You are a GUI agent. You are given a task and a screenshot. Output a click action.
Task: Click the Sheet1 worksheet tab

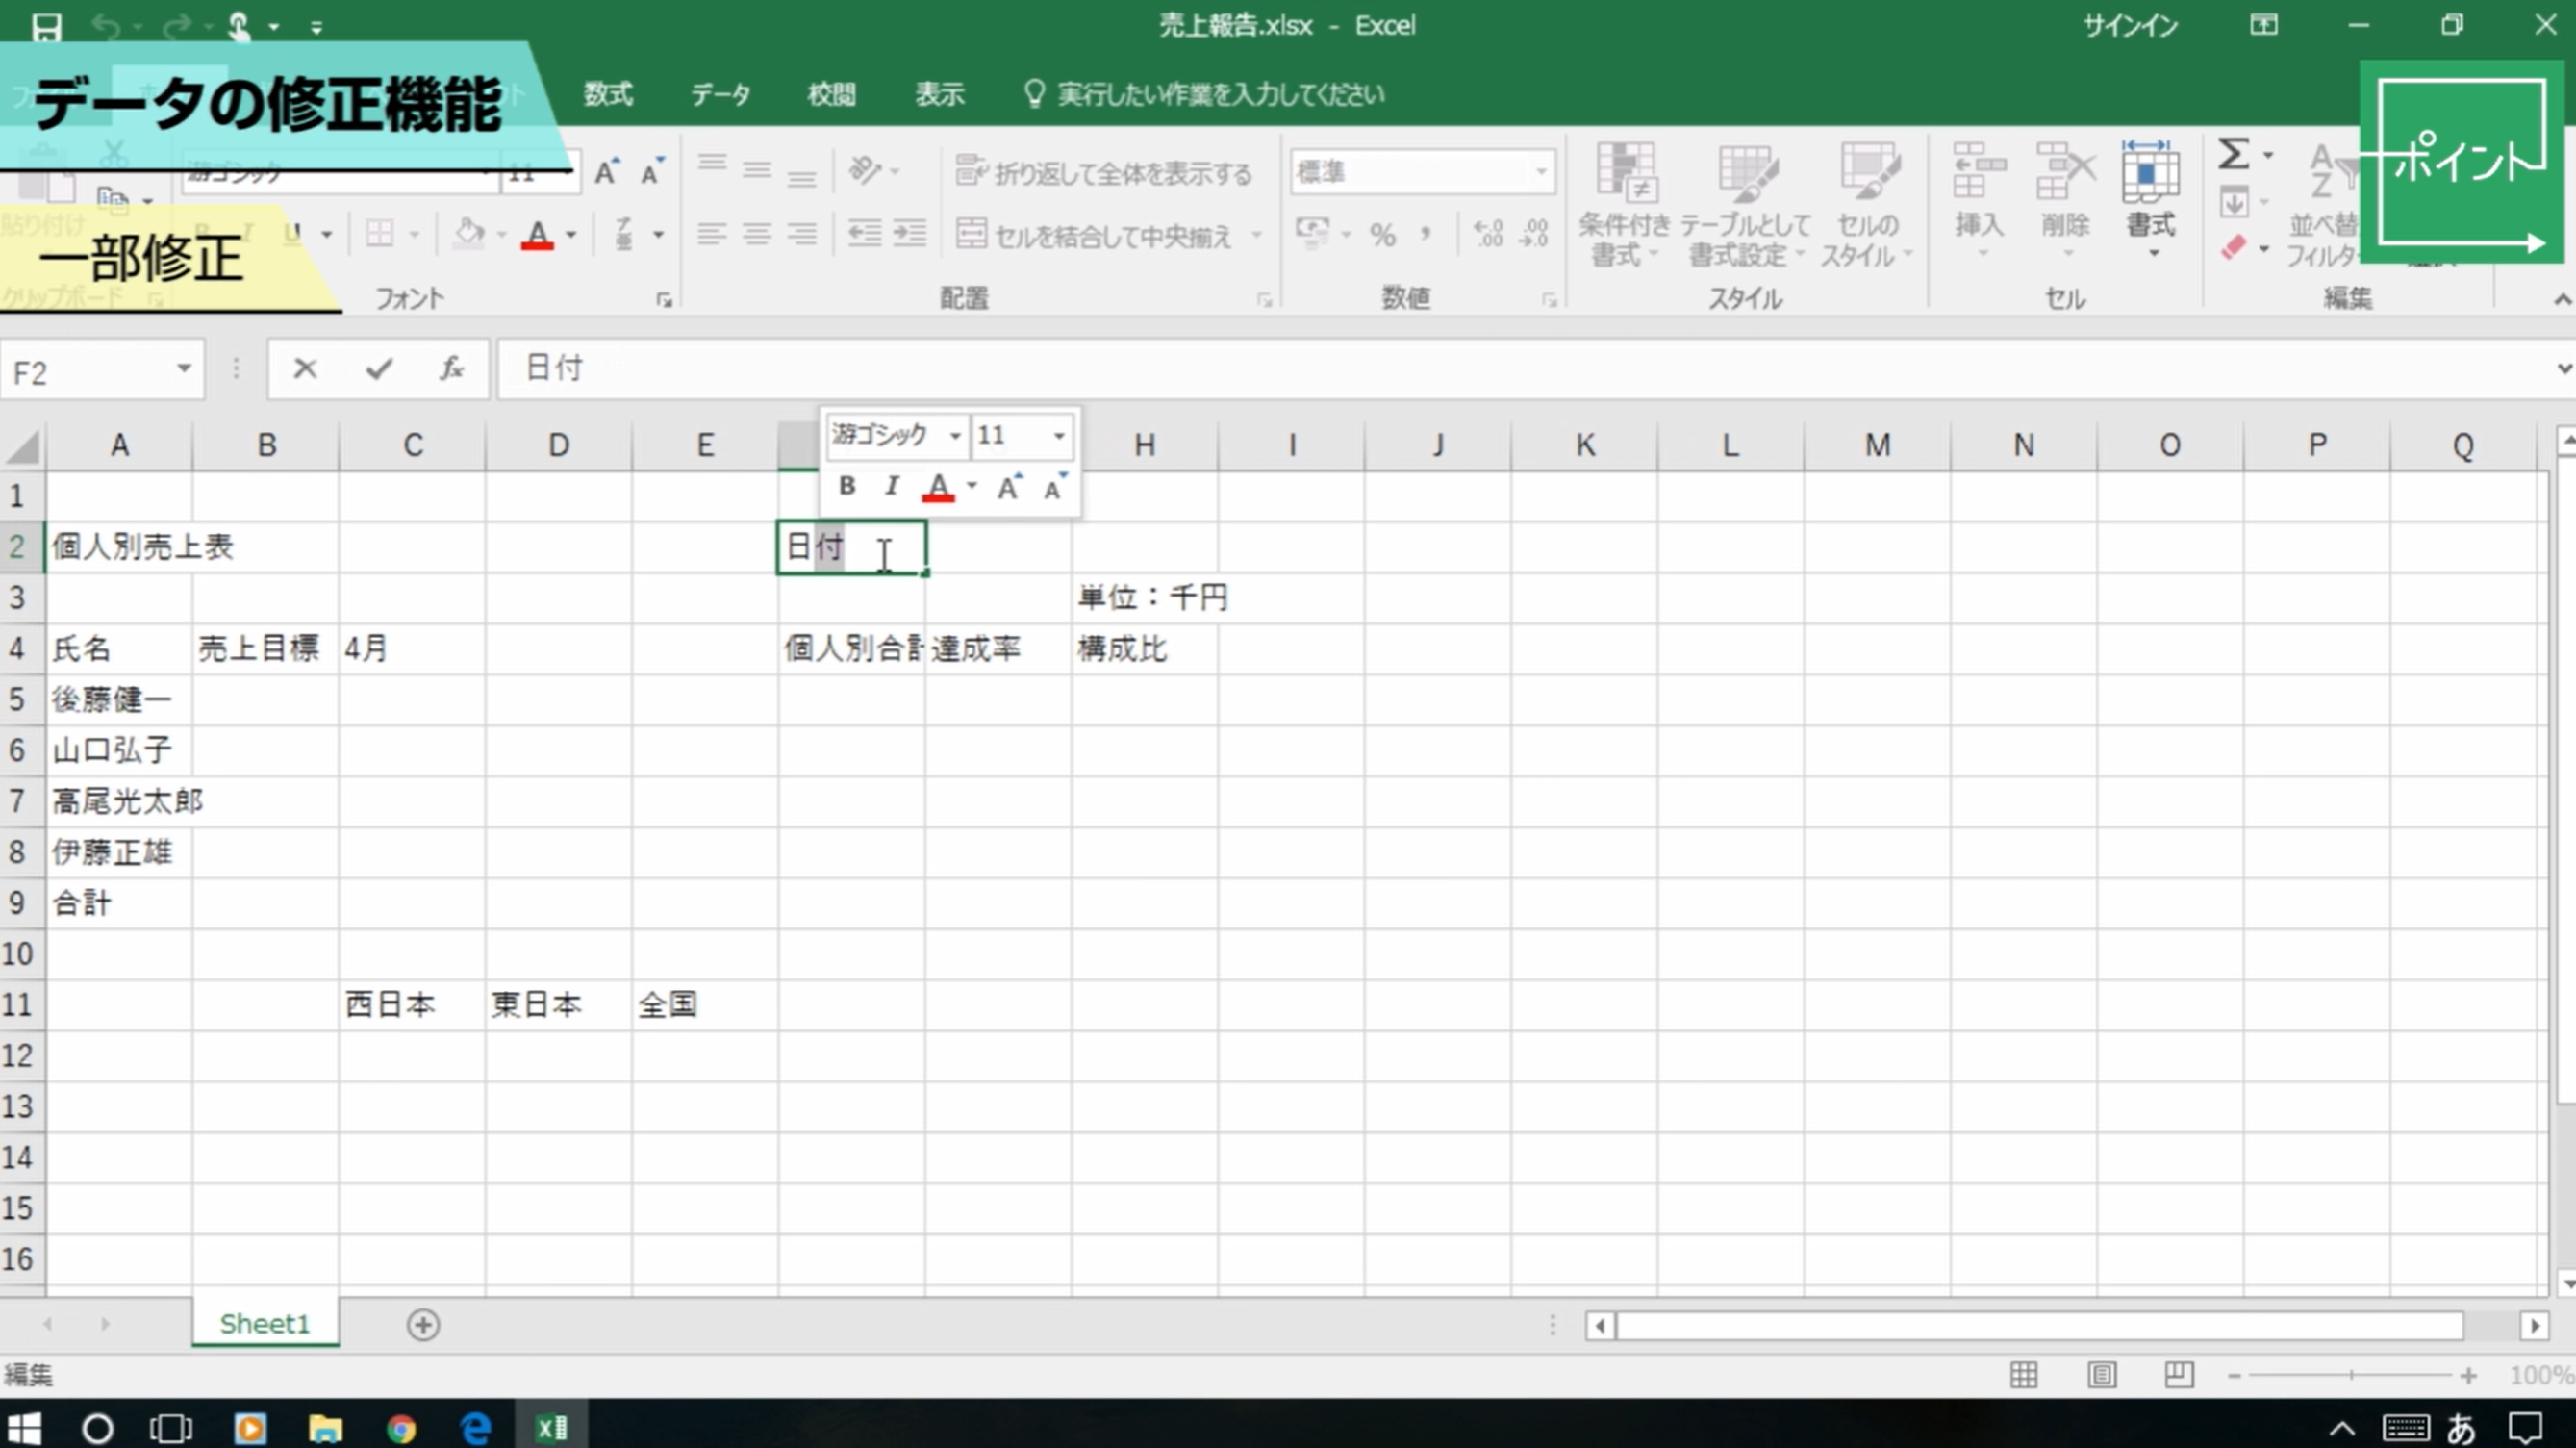pyautogui.click(x=265, y=1324)
